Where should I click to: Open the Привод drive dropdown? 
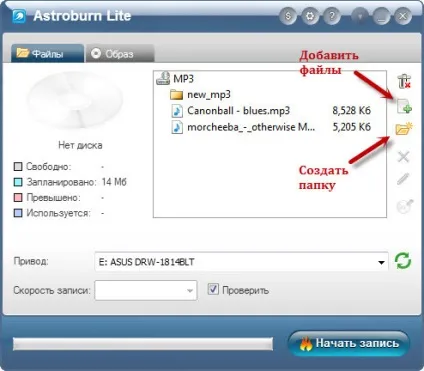tap(241, 262)
